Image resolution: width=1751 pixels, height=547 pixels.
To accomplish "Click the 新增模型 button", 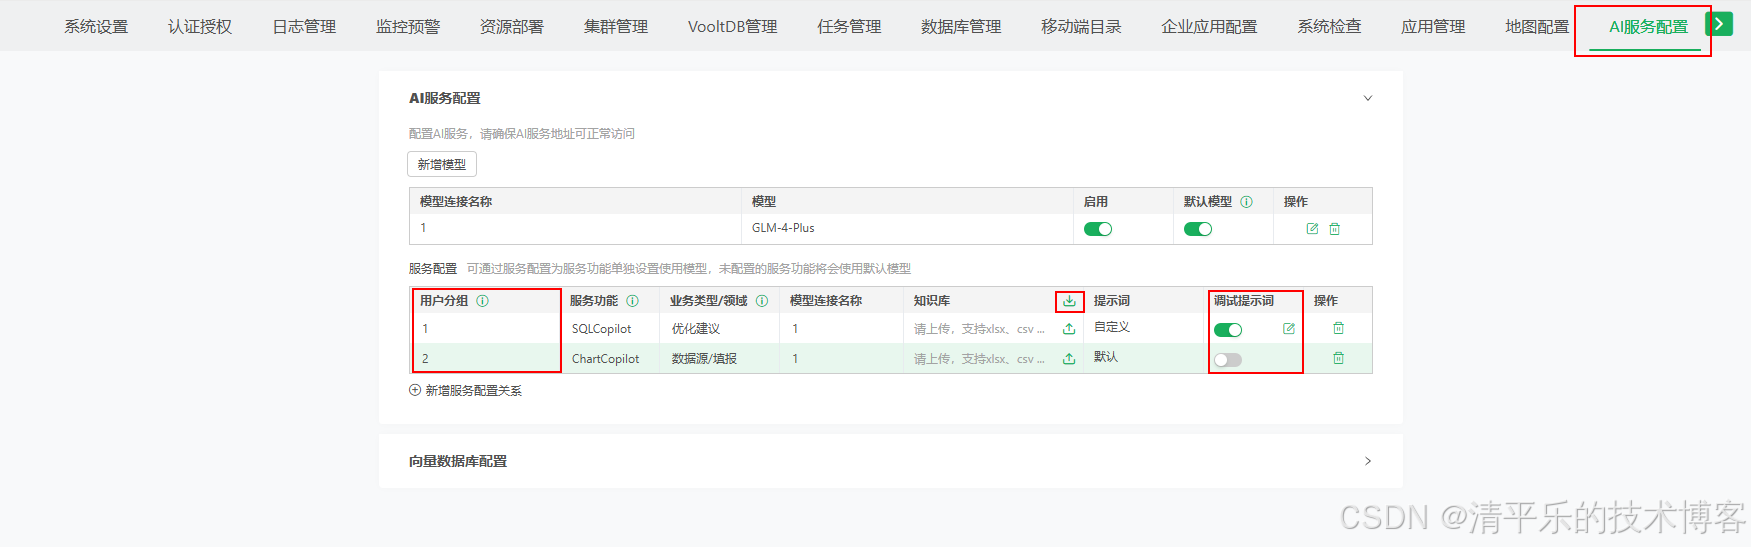I will (x=442, y=164).
